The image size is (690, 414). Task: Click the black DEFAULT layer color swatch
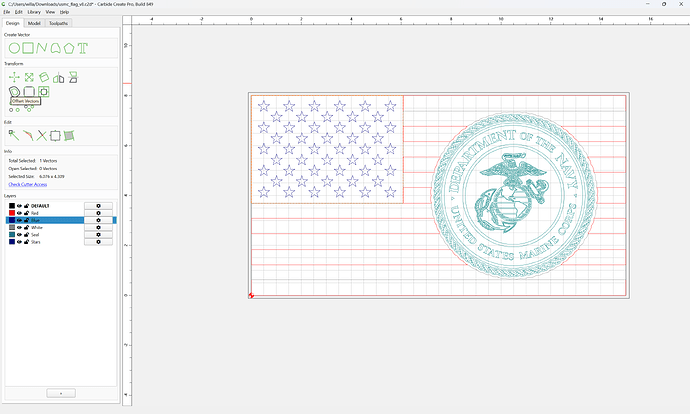[12, 206]
